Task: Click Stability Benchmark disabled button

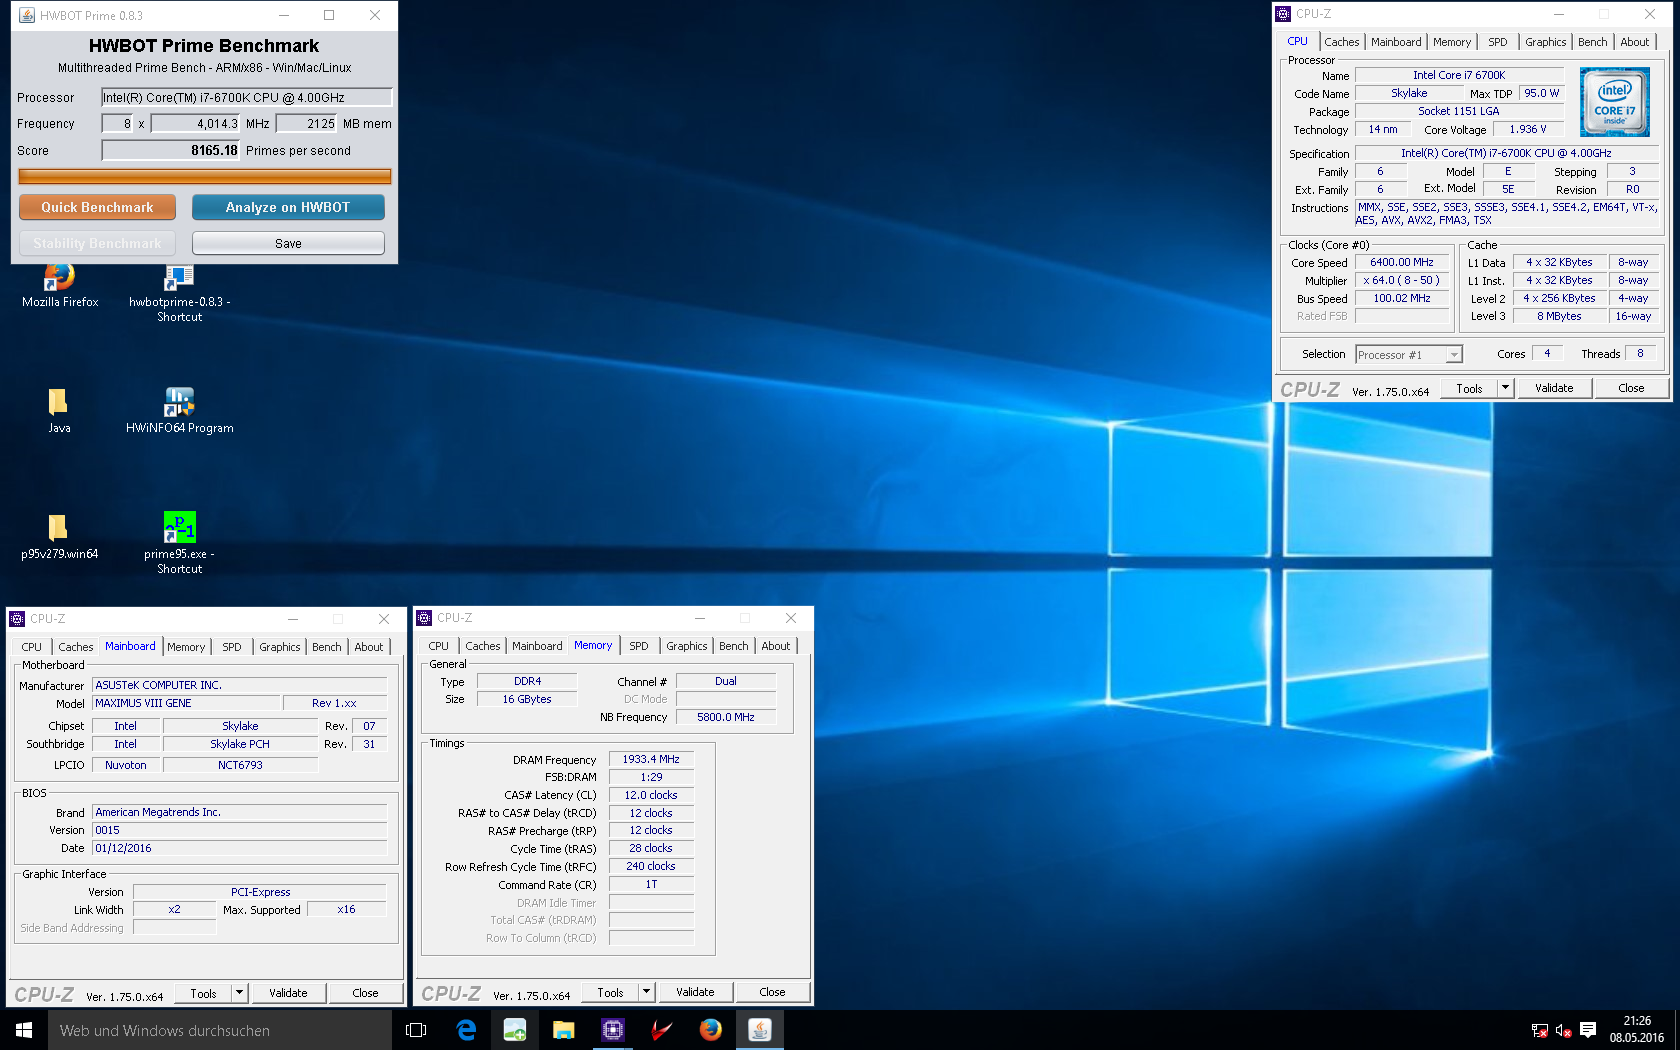Action: coord(97,243)
